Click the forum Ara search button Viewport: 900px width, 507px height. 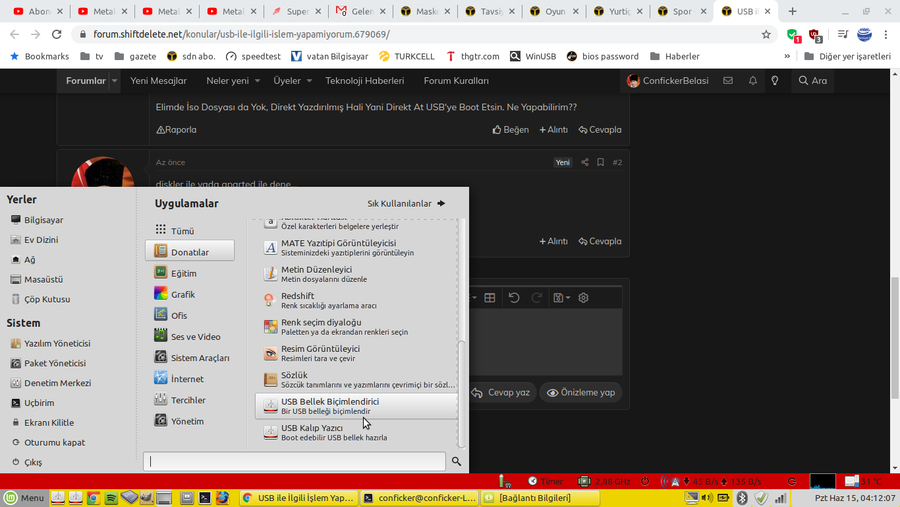click(x=813, y=81)
